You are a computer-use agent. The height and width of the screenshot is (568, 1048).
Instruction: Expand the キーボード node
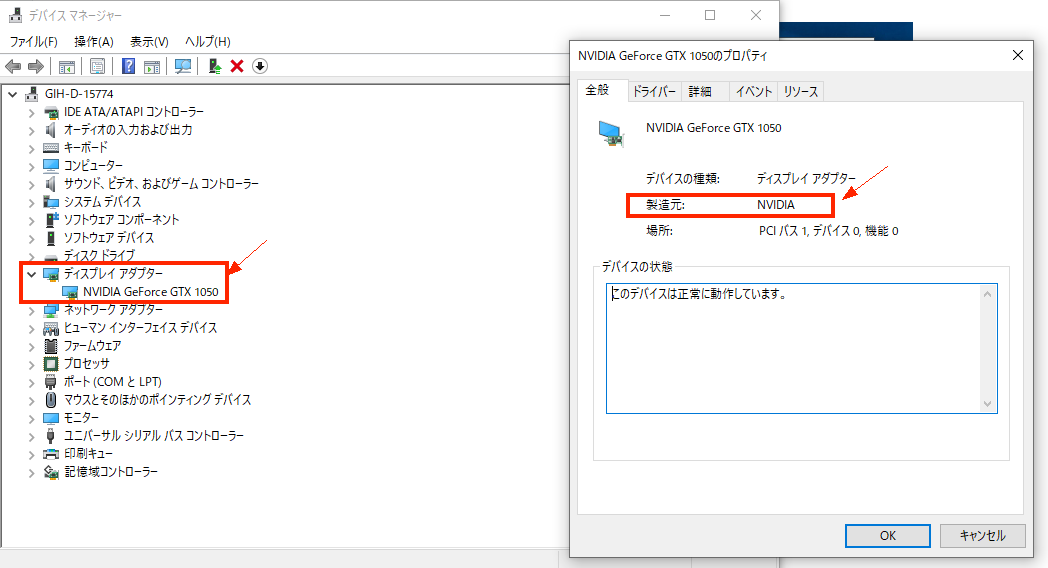point(31,148)
